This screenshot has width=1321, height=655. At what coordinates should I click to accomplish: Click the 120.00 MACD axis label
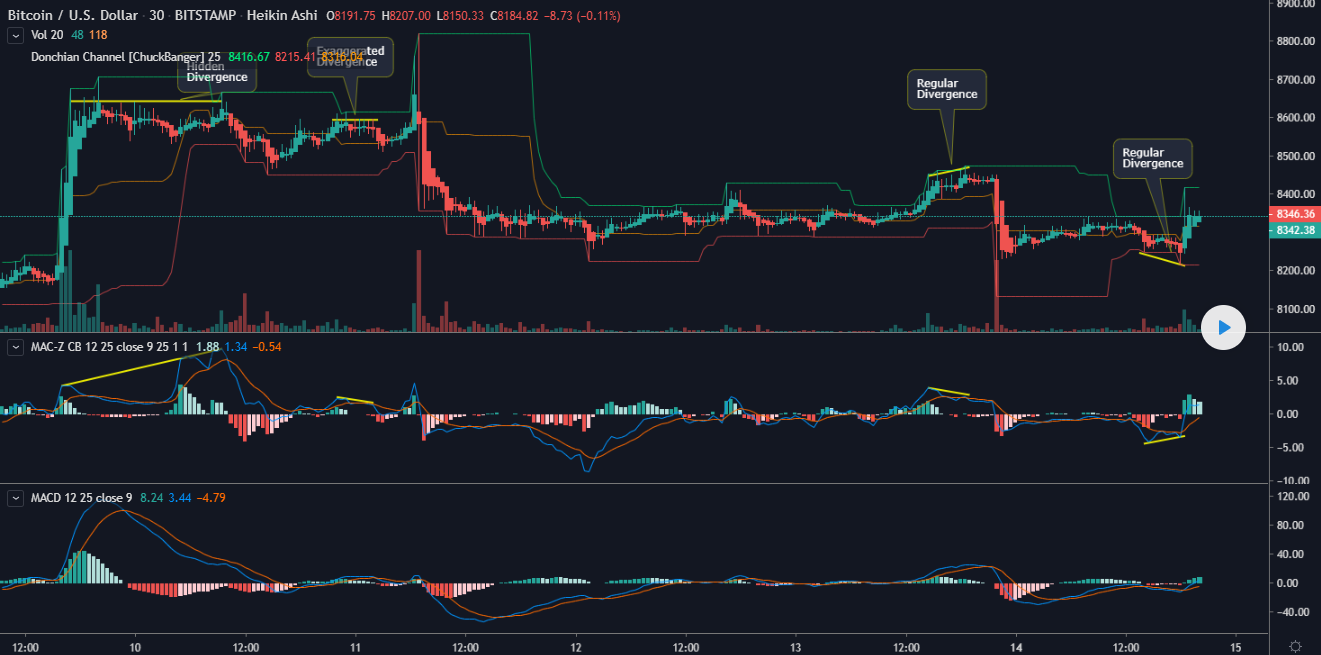(x=1292, y=497)
